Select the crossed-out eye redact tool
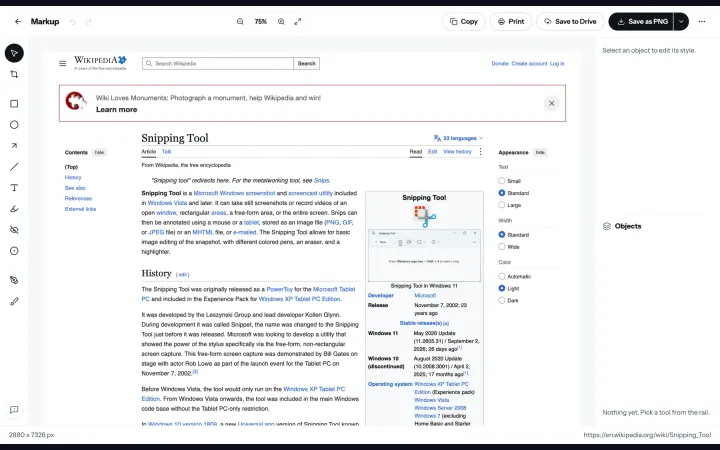Image resolution: width=720 pixels, height=450 pixels. pyautogui.click(x=14, y=230)
